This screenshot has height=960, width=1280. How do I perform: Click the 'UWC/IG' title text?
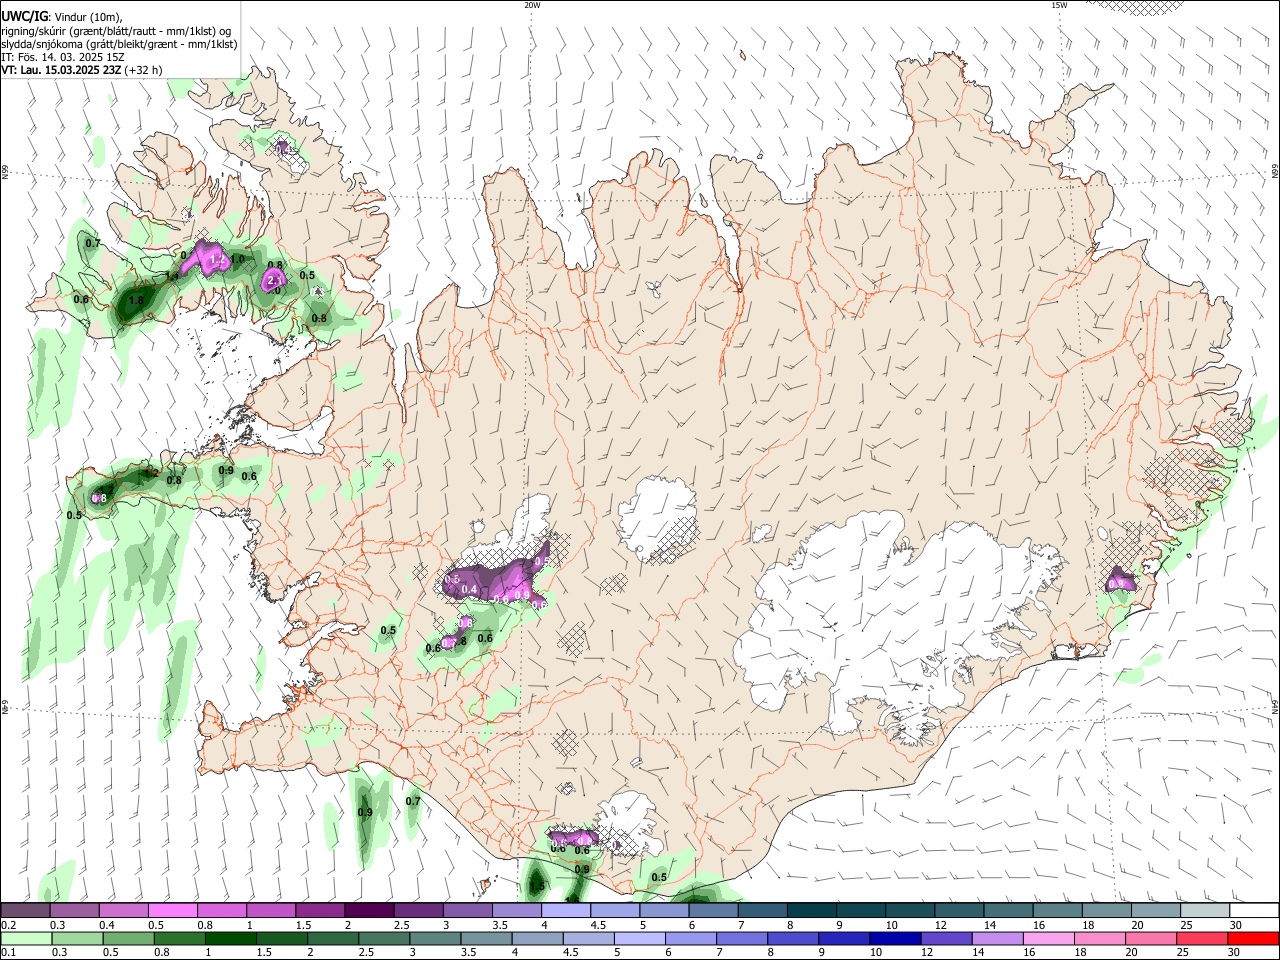point(24,17)
